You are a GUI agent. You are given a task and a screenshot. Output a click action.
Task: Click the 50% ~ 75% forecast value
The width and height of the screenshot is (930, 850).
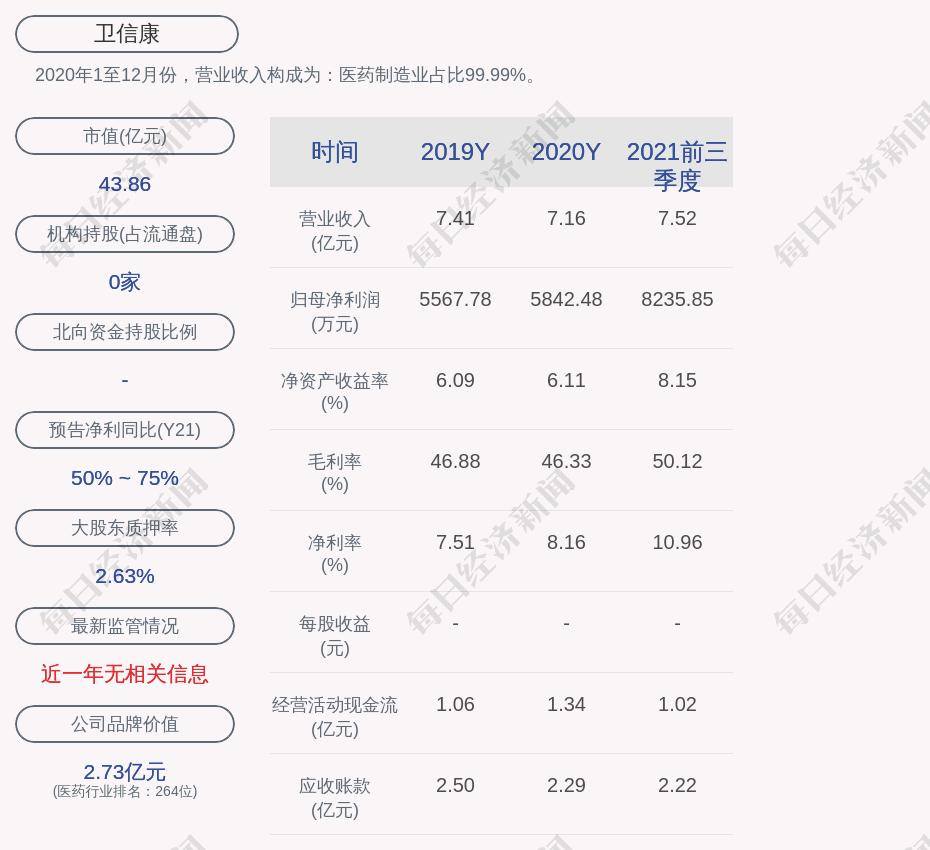coord(125,478)
